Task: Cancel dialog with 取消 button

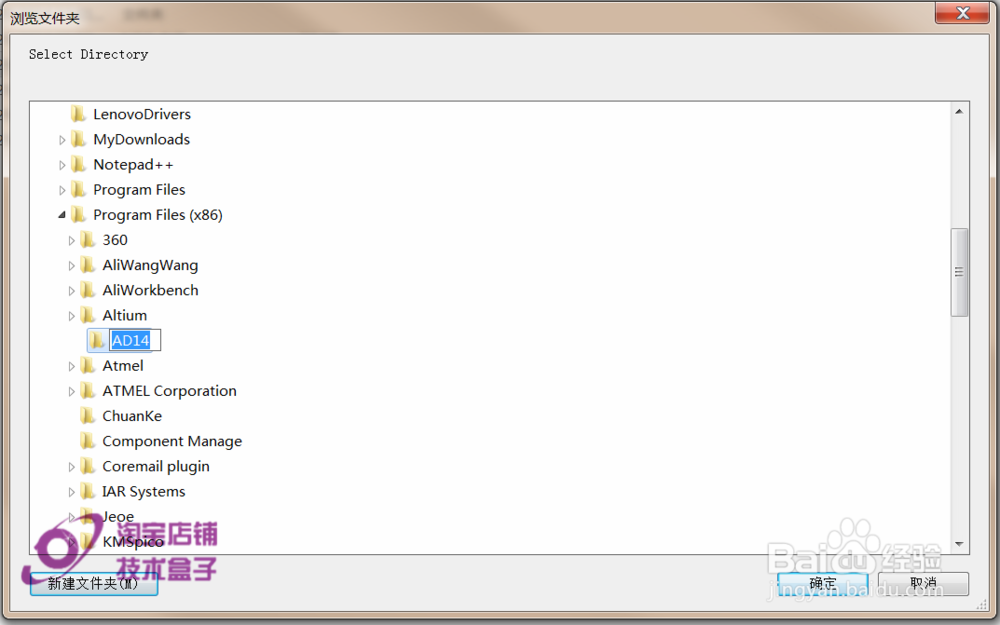Action: click(923, 584)
